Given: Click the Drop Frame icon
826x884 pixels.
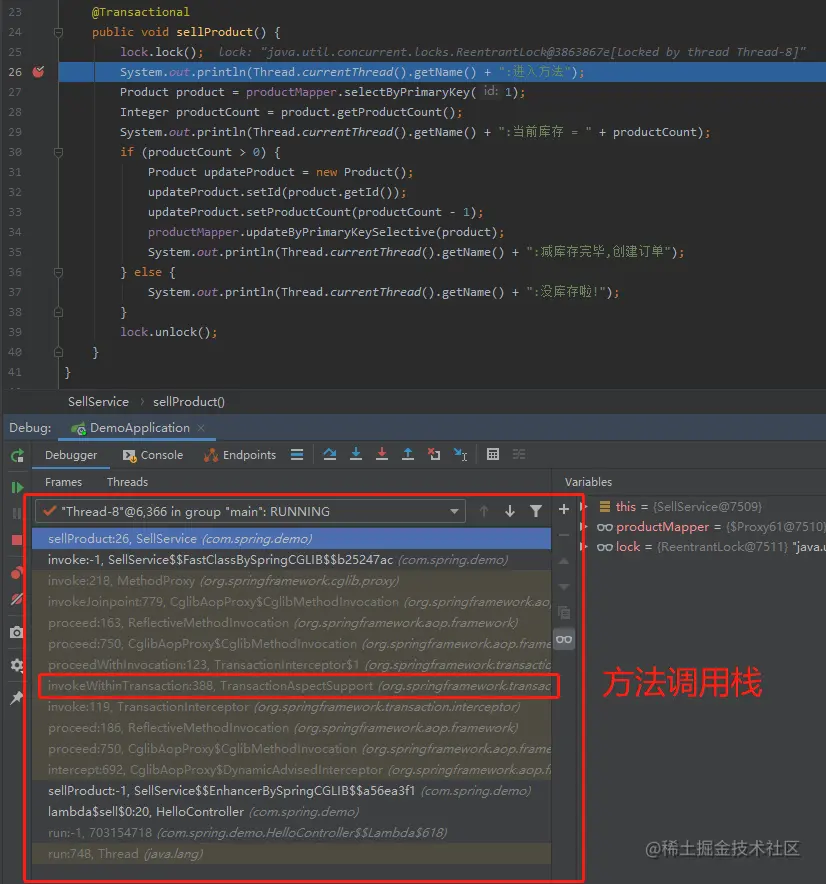Looking at the screenshot, I should coord(434,454).
